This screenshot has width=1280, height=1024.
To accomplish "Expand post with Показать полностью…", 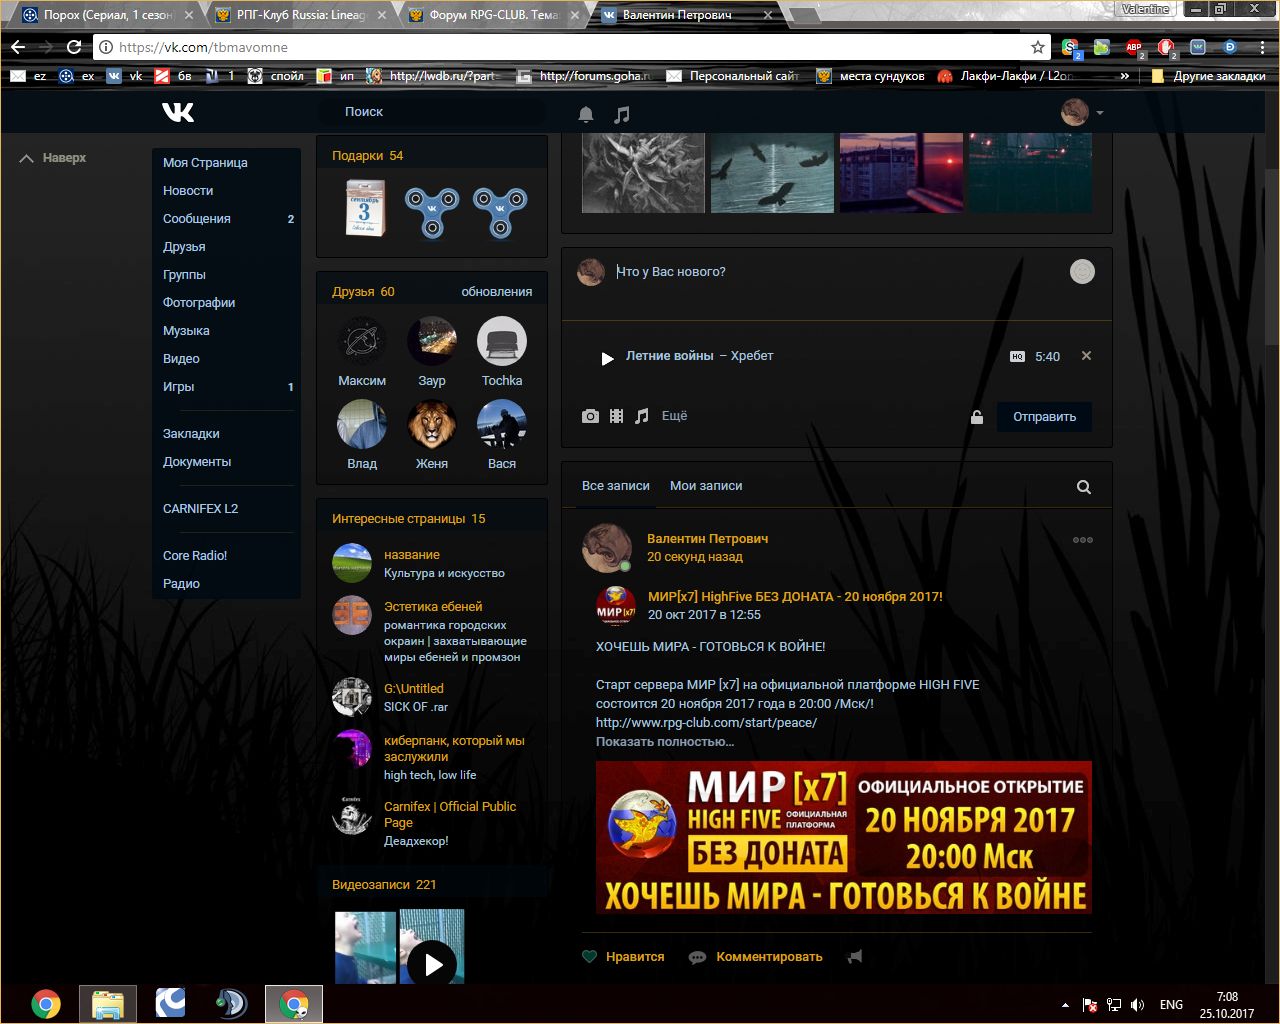I will click(x=665, y=742).
